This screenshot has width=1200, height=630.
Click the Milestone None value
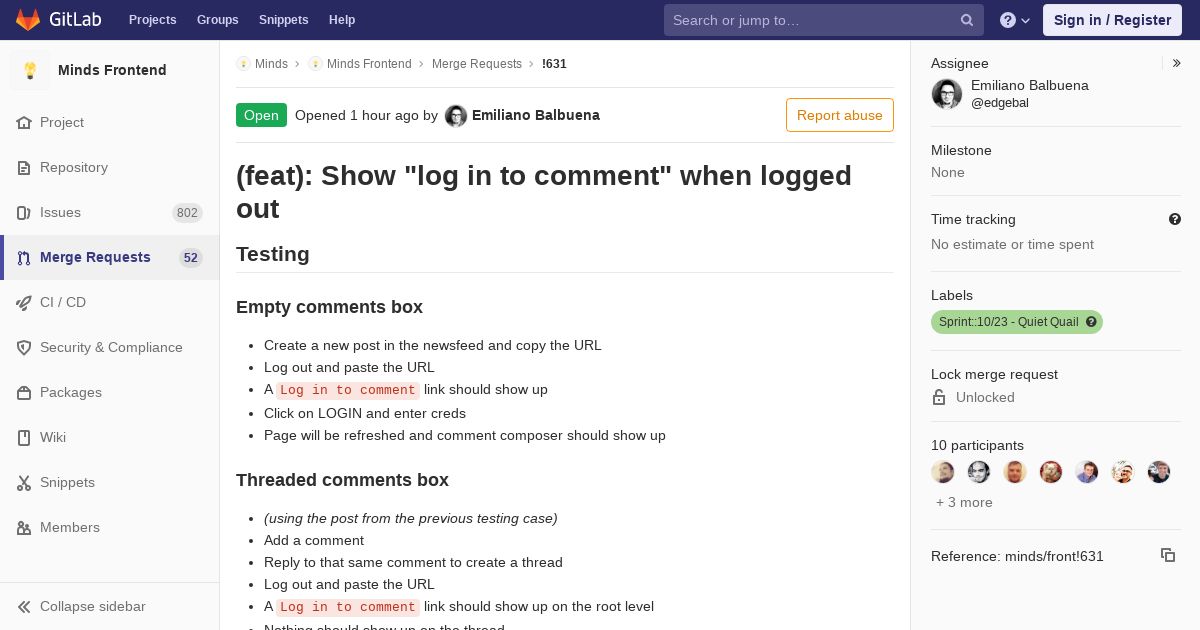(x=948, y=172)
